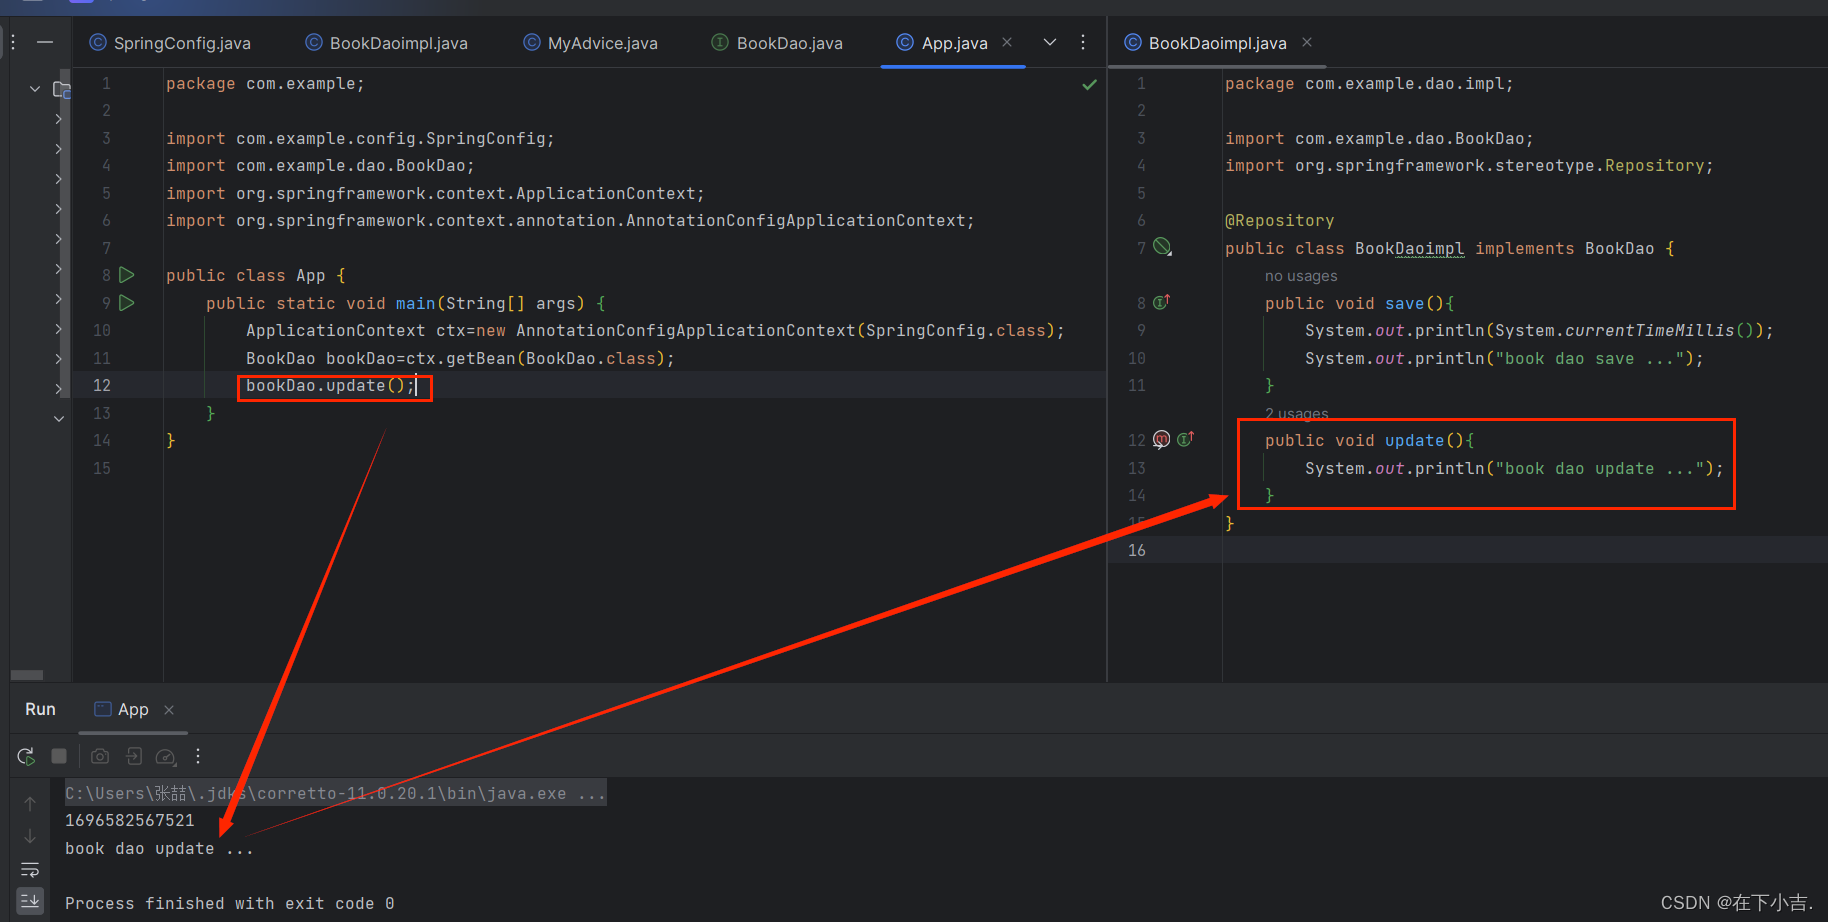Click 'main' method name in App.java
The image size is (1828, 922).
(415, 304)
